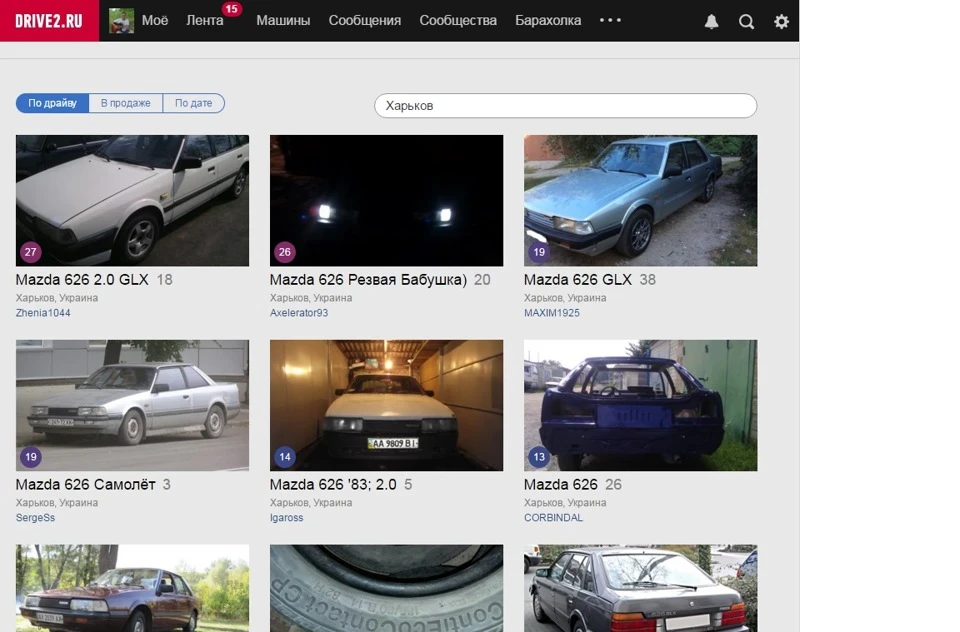The width and height of the screenshot is (960, 632).
Task: Click the 26 badge on Резвая Бабушка photo
Action: pyautogui.click(x=285, y=252)
